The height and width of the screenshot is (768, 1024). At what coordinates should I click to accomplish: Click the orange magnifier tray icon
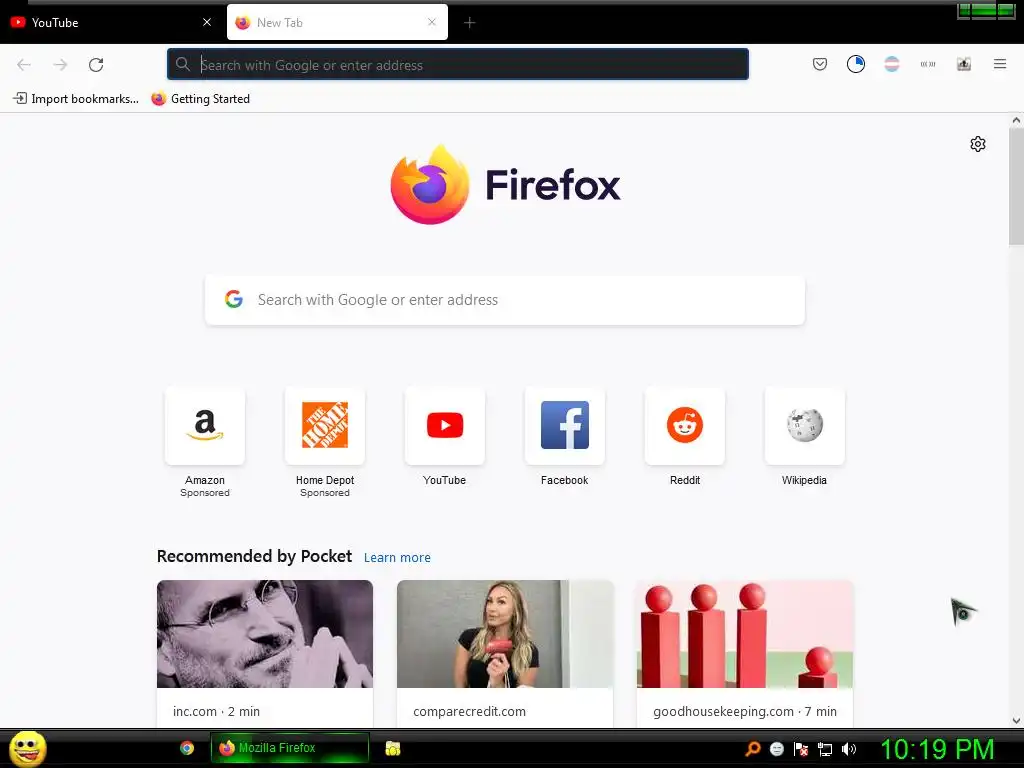click(x=753, y=749)
